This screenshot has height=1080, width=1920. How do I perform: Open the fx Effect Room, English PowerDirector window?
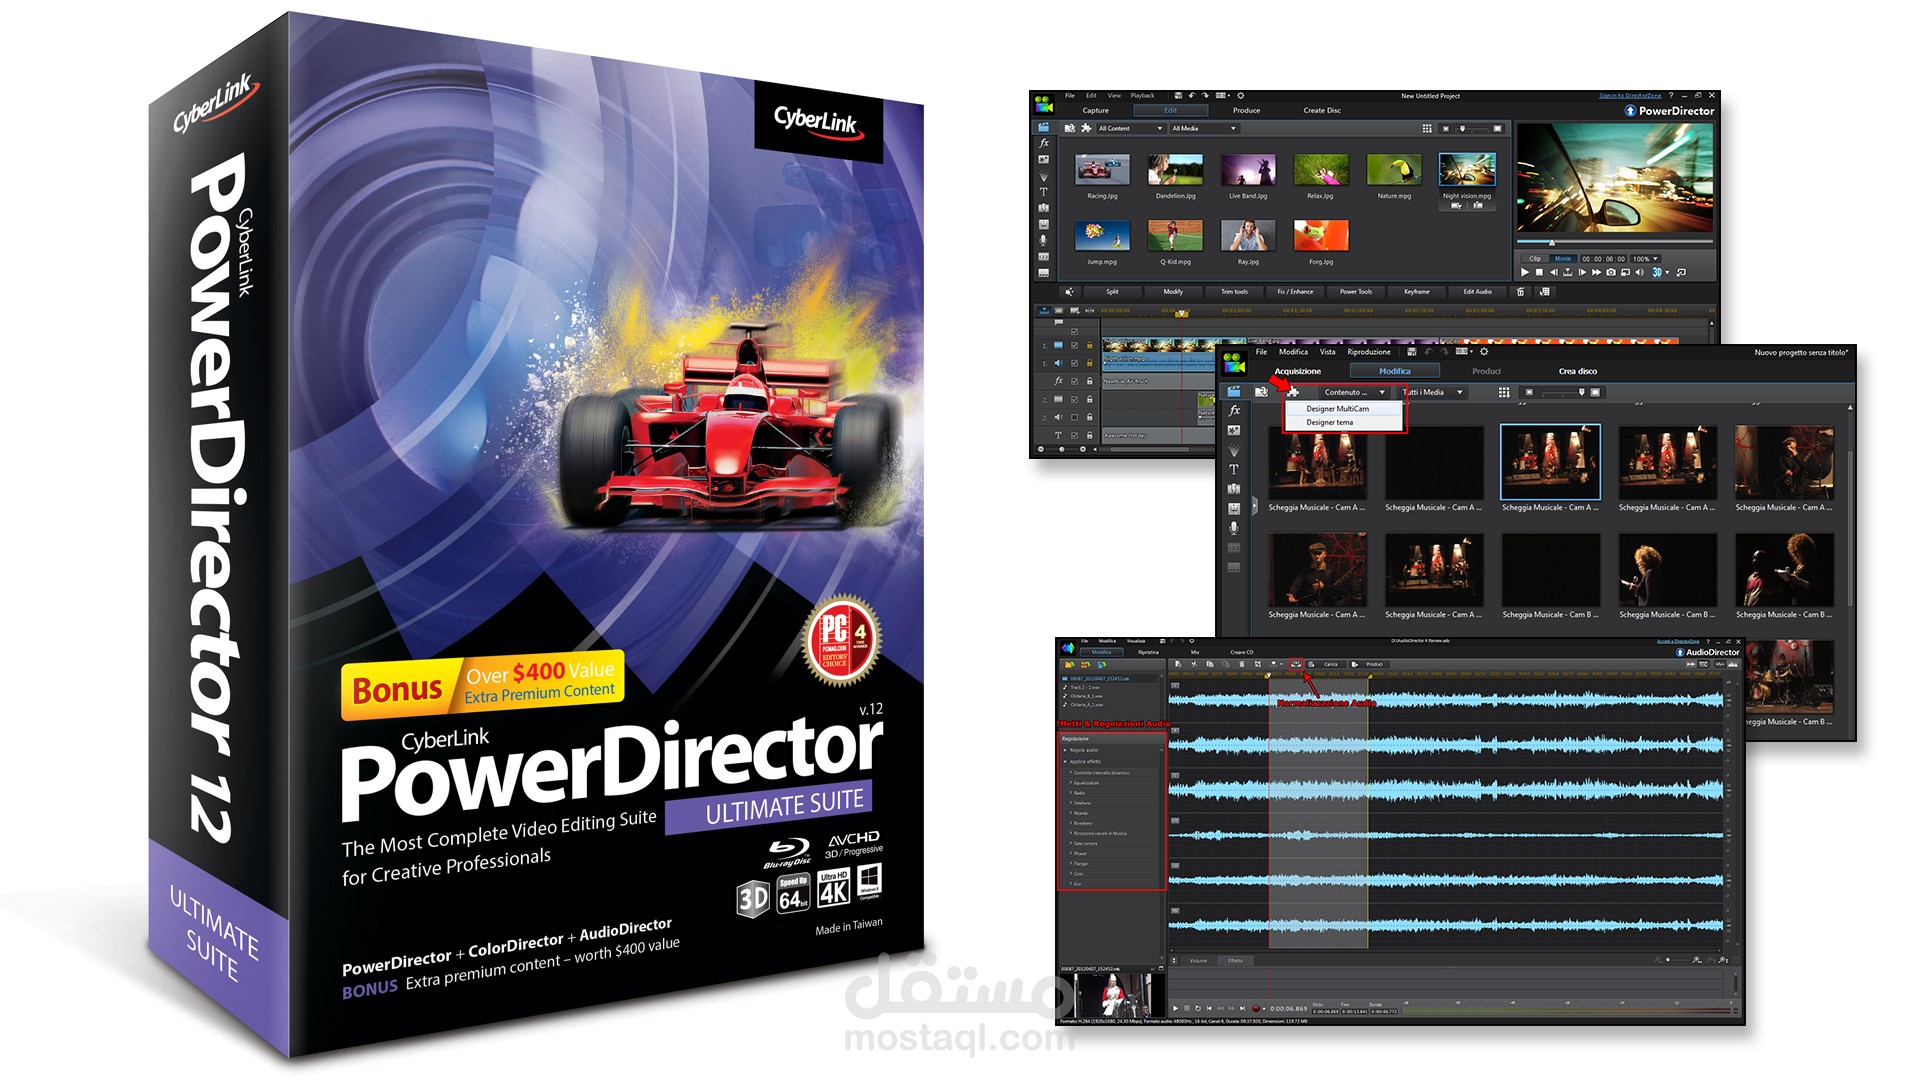coord(1044,143)
